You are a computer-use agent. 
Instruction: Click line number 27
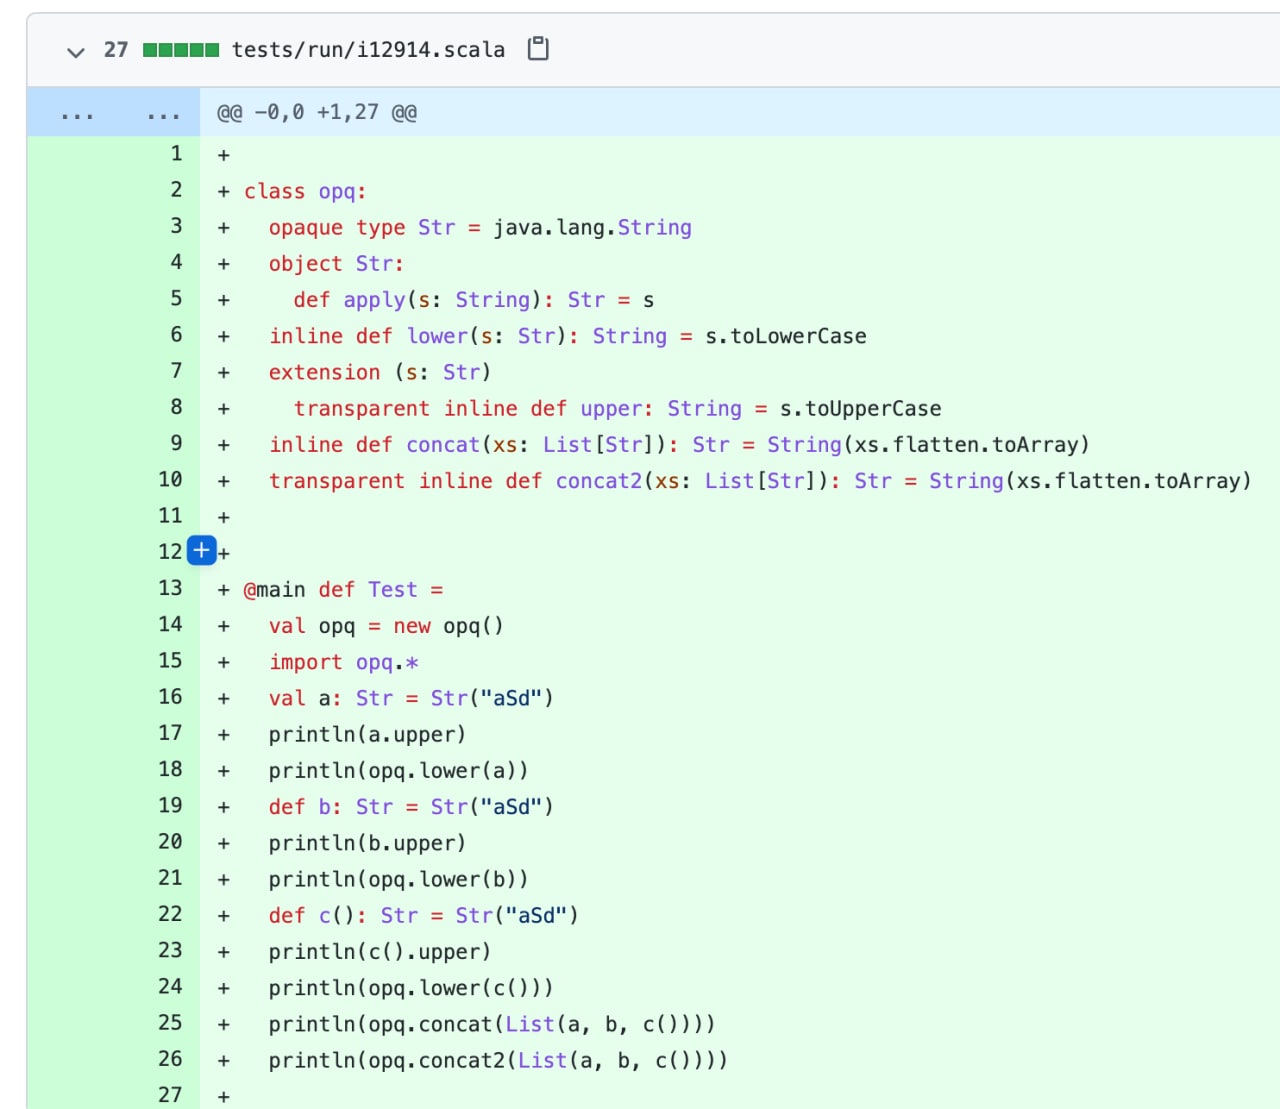pyautogui.click(x=170, y=1094)
